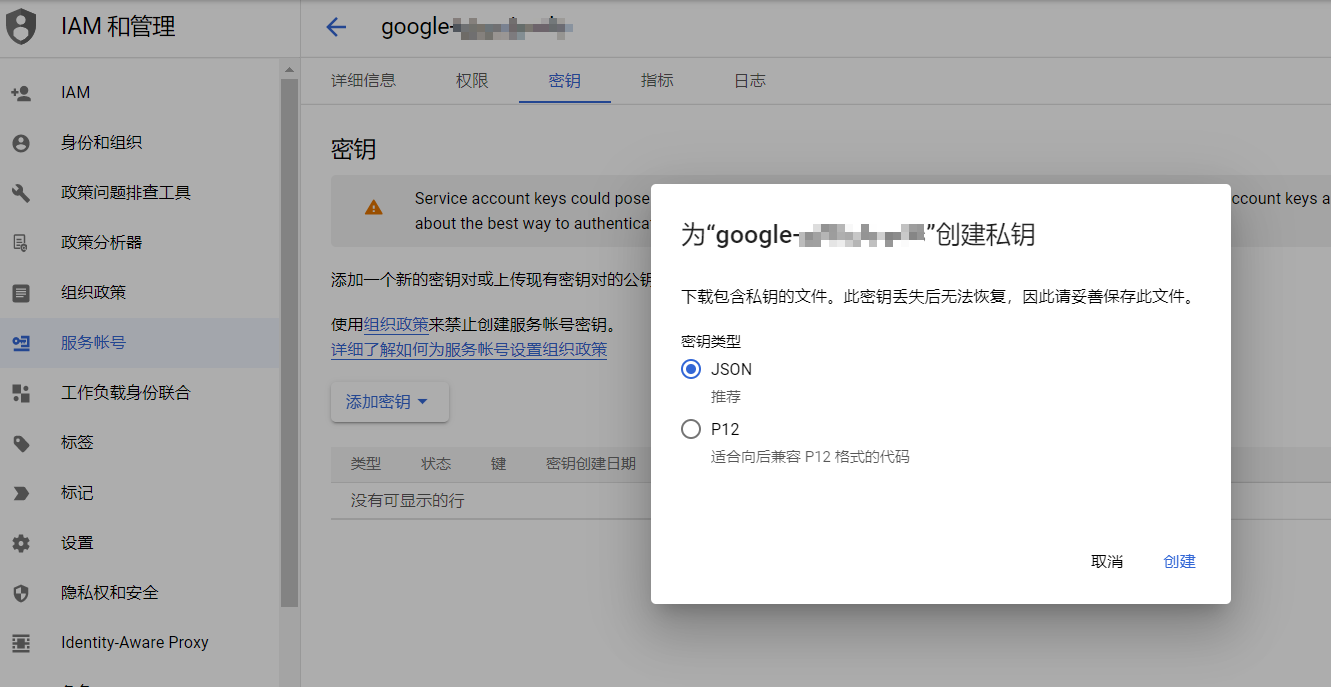Click the wrench icon for Policy Troubleshooter
This screenshot has width=1331, height=687.
click(x=21, y=193)
